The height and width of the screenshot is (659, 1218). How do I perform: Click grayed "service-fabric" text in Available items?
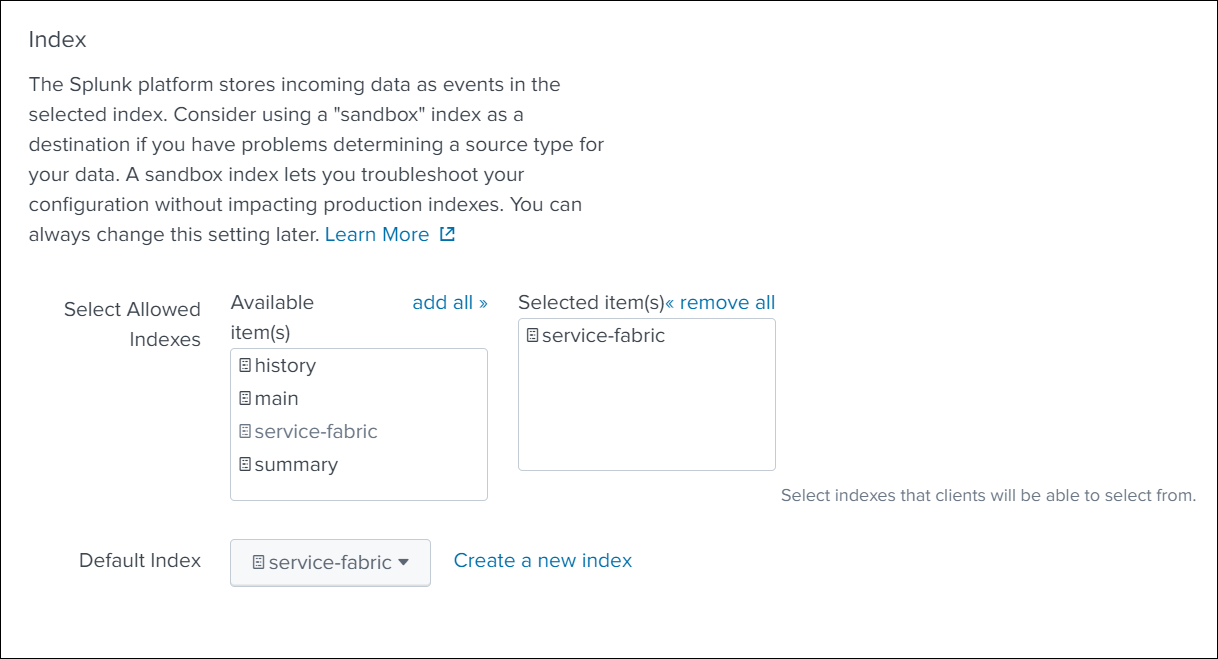coord(316,432)
